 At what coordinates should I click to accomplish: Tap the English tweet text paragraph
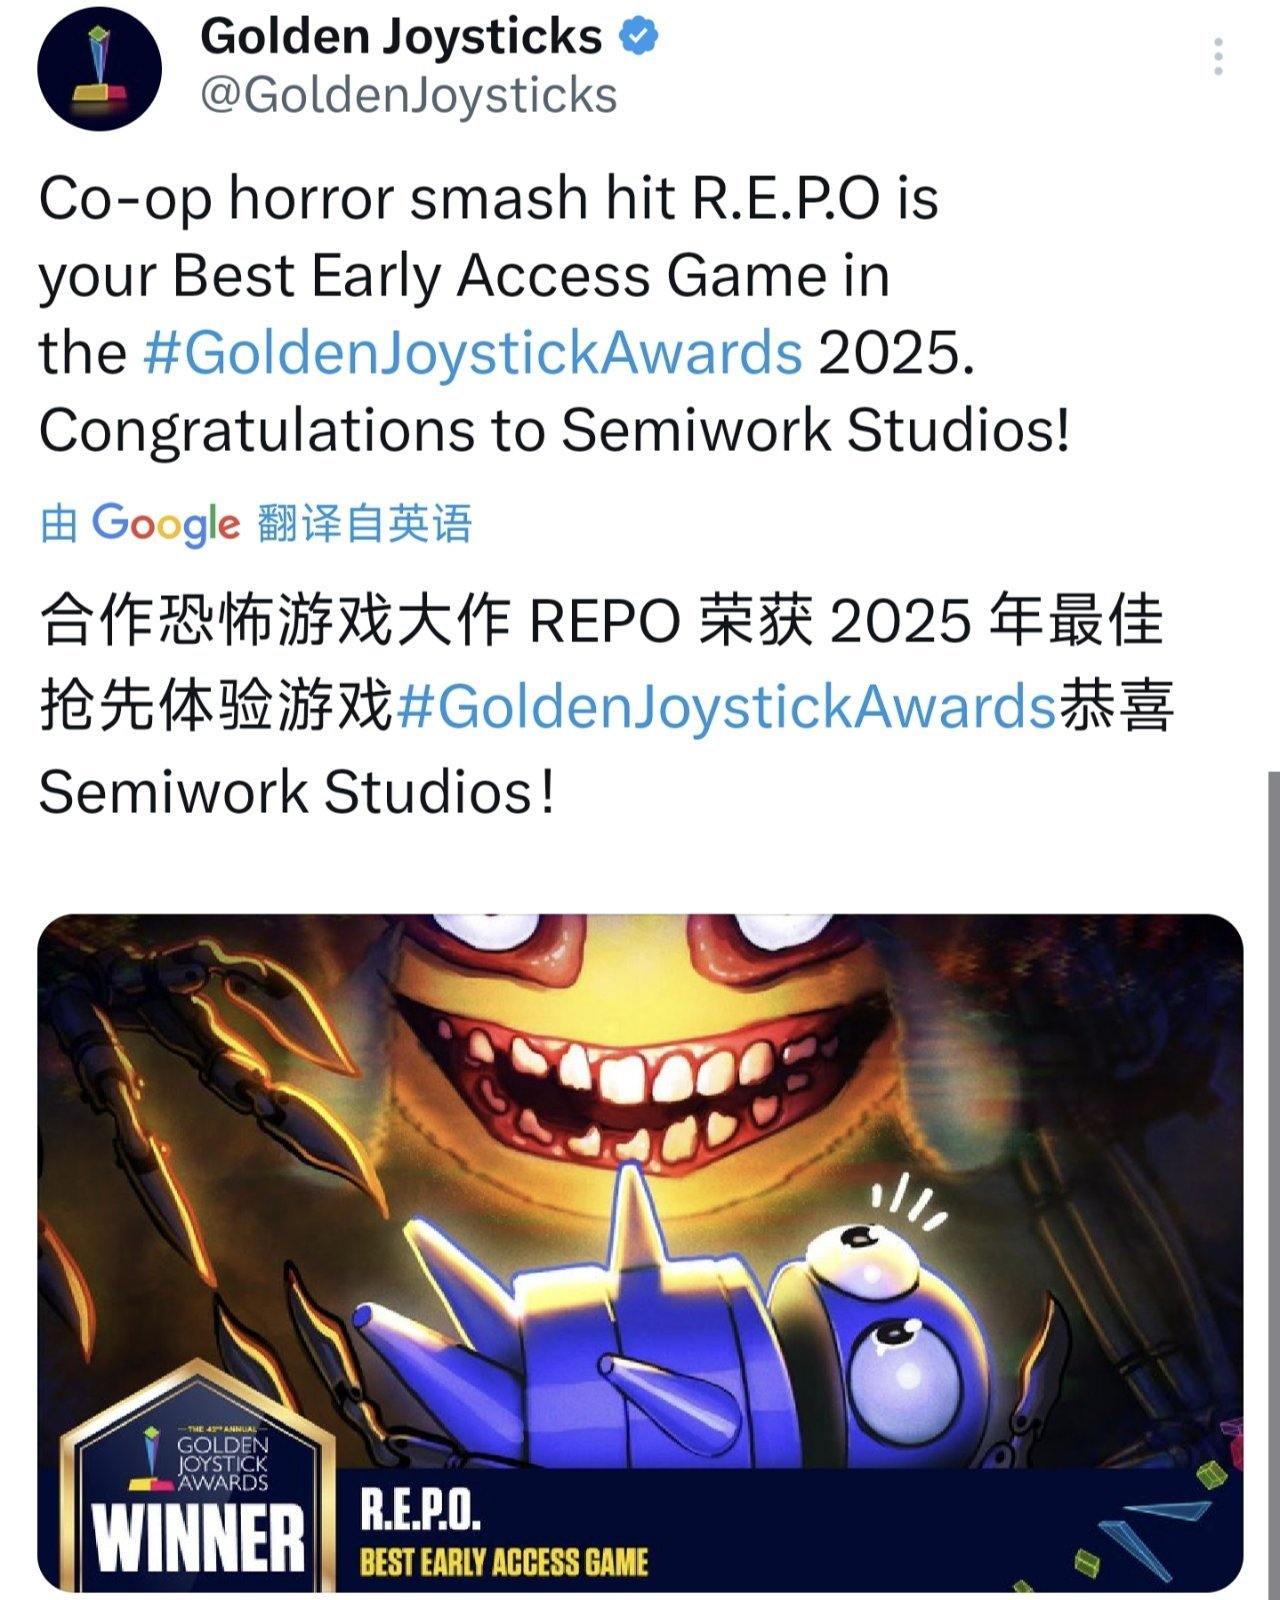(x=555, y=314)
